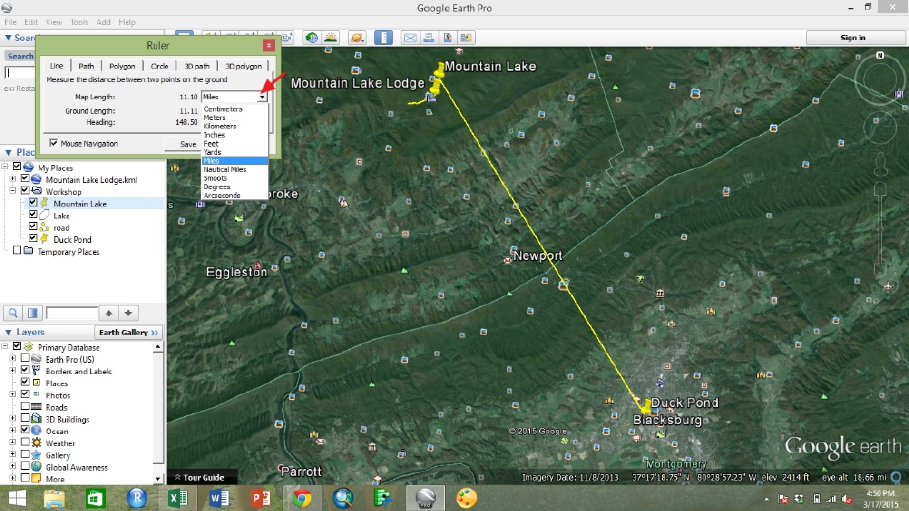
Task: Click the historical imagery clock icon
Action: [312, 38]
